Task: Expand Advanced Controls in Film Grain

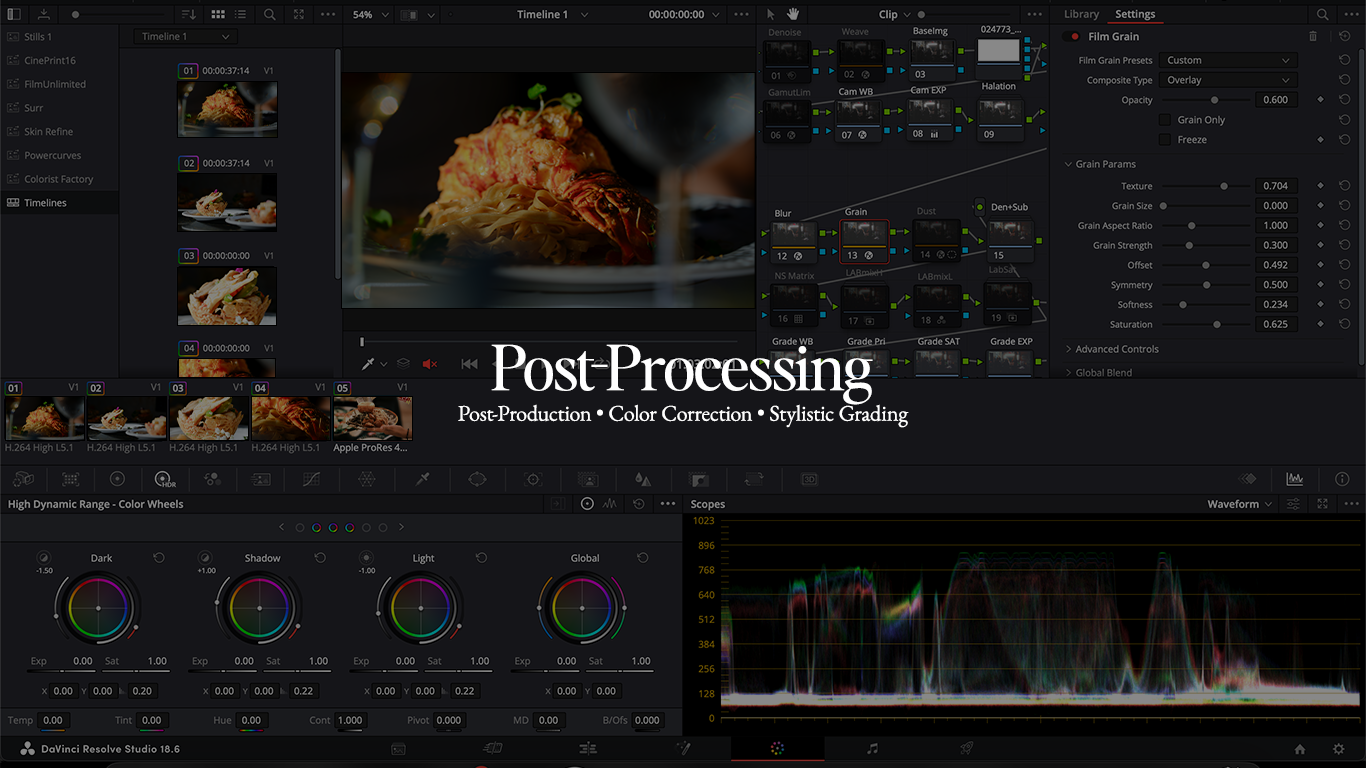Action: pos(1113,348)
